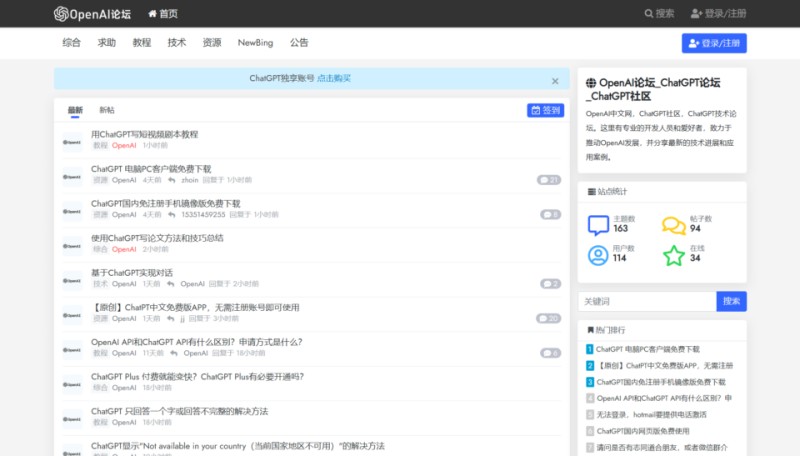Click replier 15351459255 under 手机镜像版 post
Image resolution: width=800 pixels, height=456 pixels.
pos(203,215)
